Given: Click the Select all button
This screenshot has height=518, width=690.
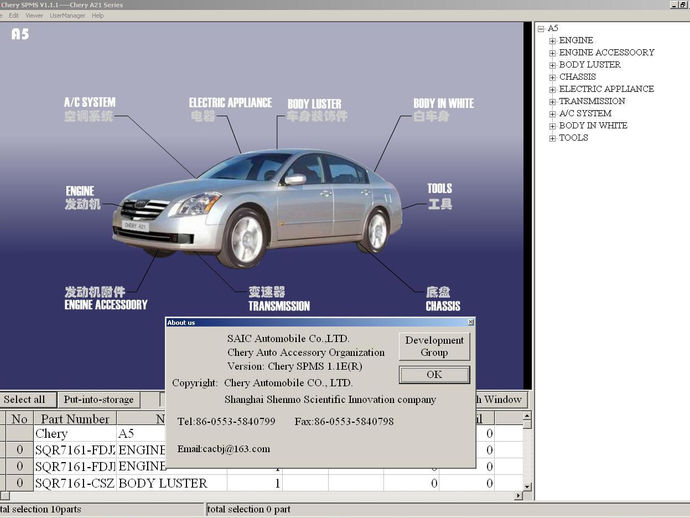Looking at the screenshot, I should tap(27, 400).
